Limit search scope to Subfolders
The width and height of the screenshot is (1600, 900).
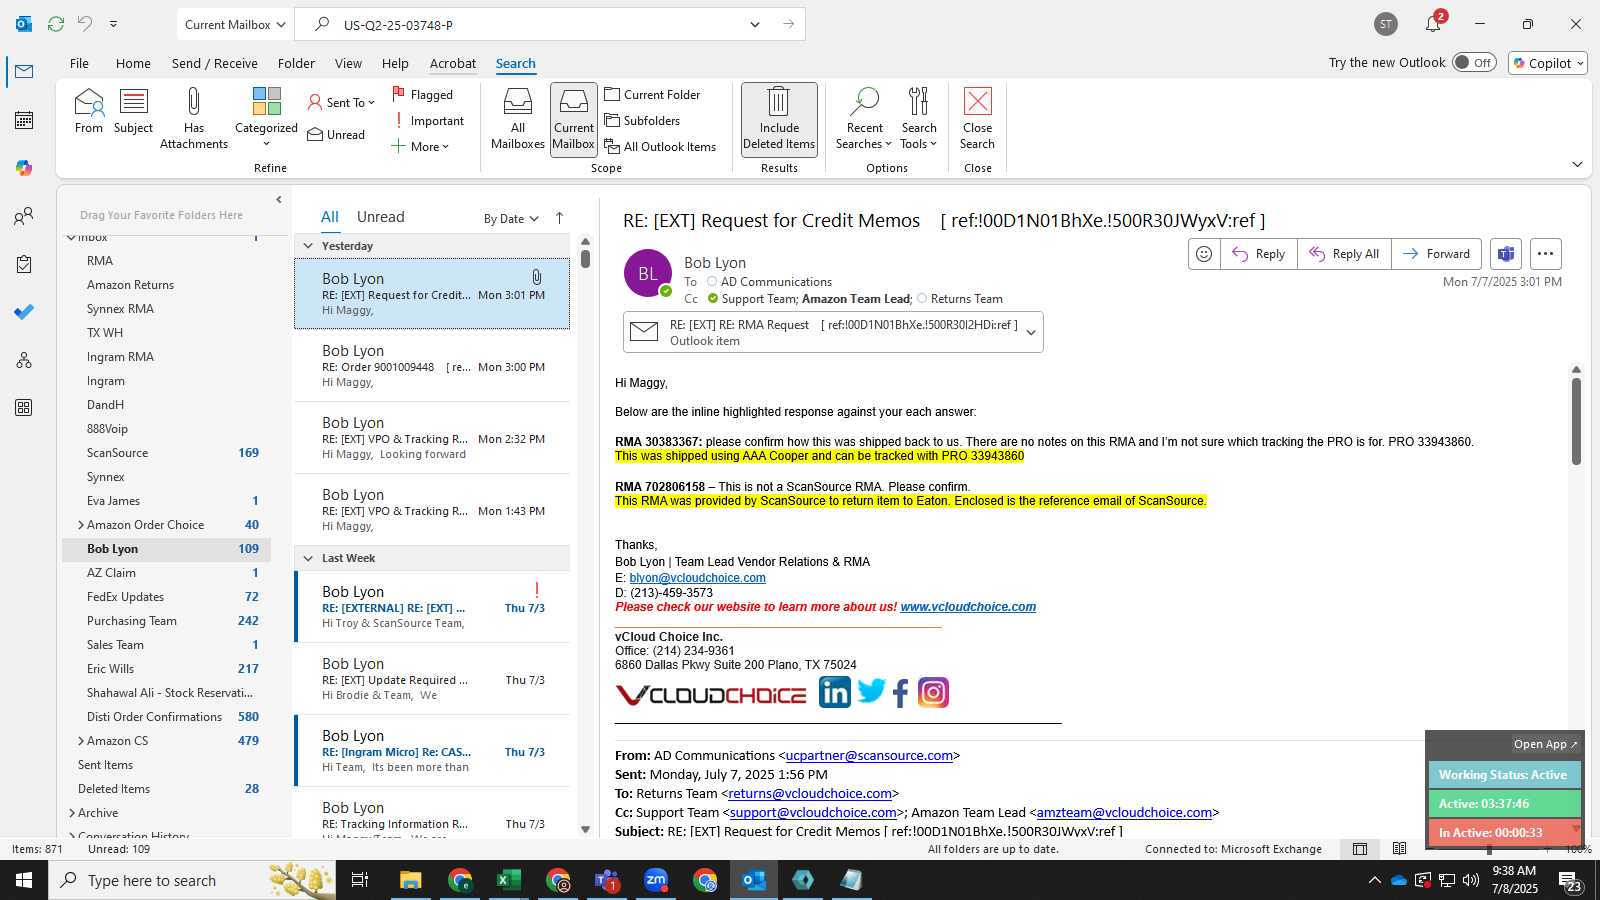pos(642,121)
